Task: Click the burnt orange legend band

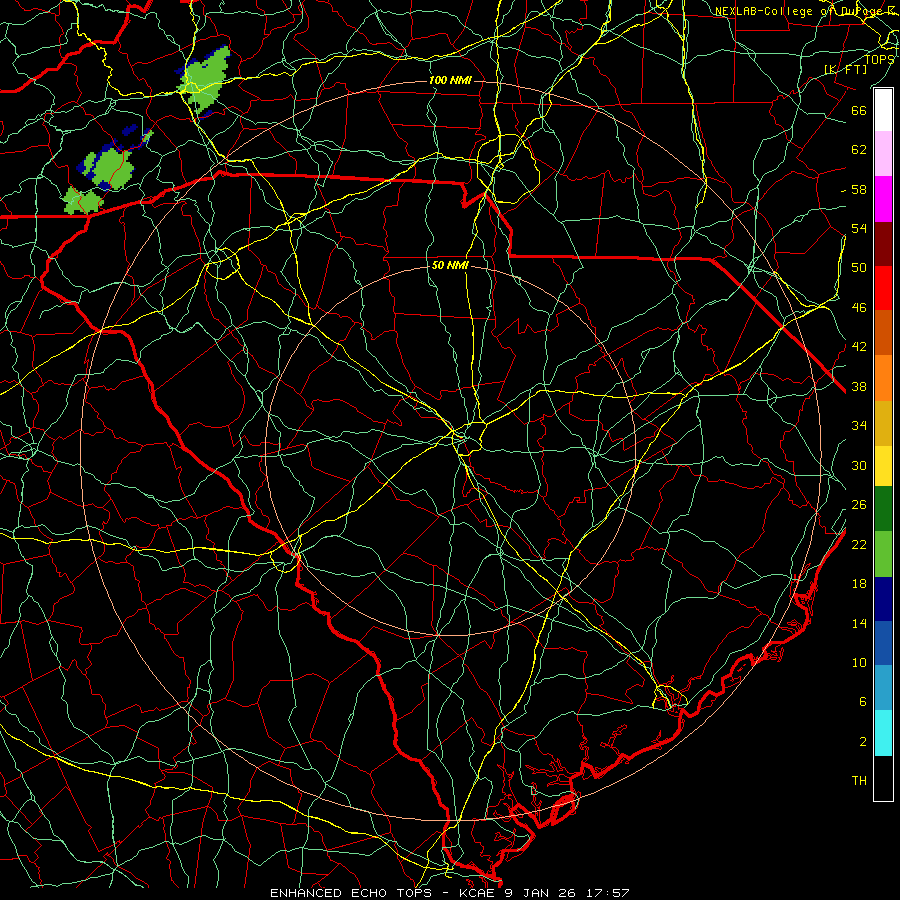Action: [x=883, y=333]
